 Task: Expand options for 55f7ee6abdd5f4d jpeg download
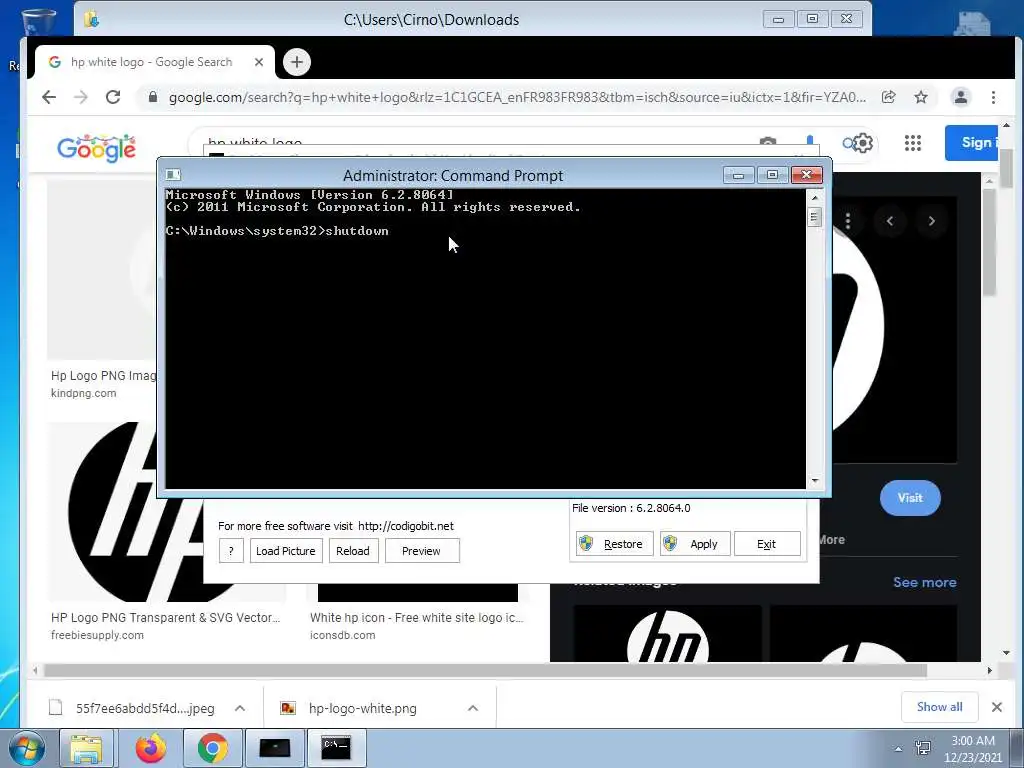point(240,708)
